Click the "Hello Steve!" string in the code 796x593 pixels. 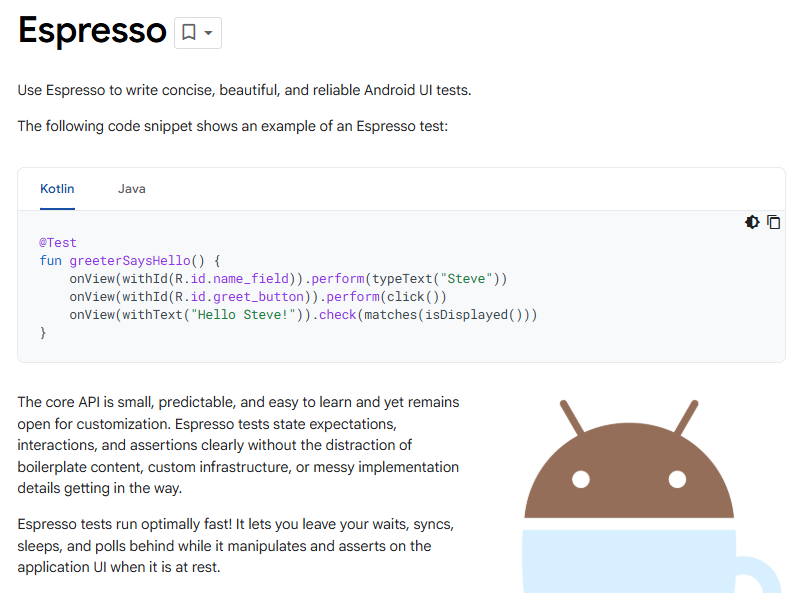pyautogui.click(x=243, y=315)
